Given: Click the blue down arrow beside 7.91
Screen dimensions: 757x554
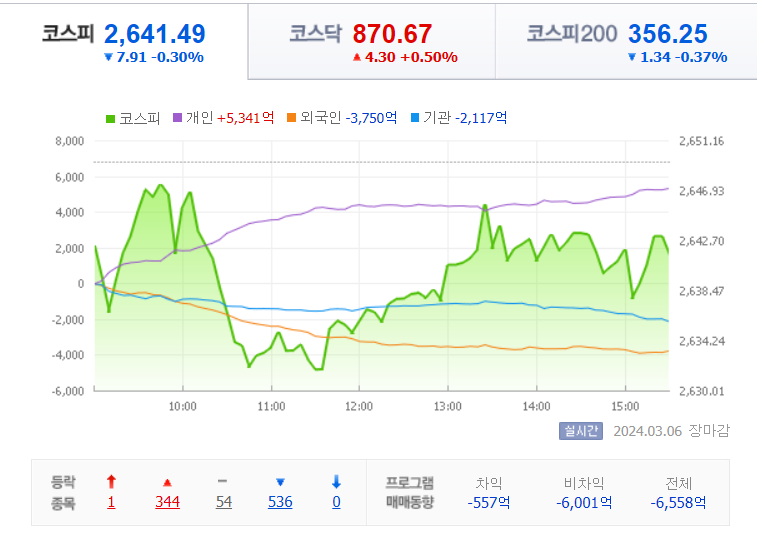Looking at the screenshot, I should (109, 57).
